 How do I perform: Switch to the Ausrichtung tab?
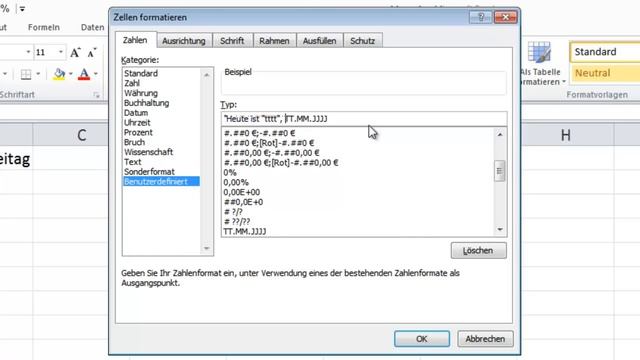(184, 41)
